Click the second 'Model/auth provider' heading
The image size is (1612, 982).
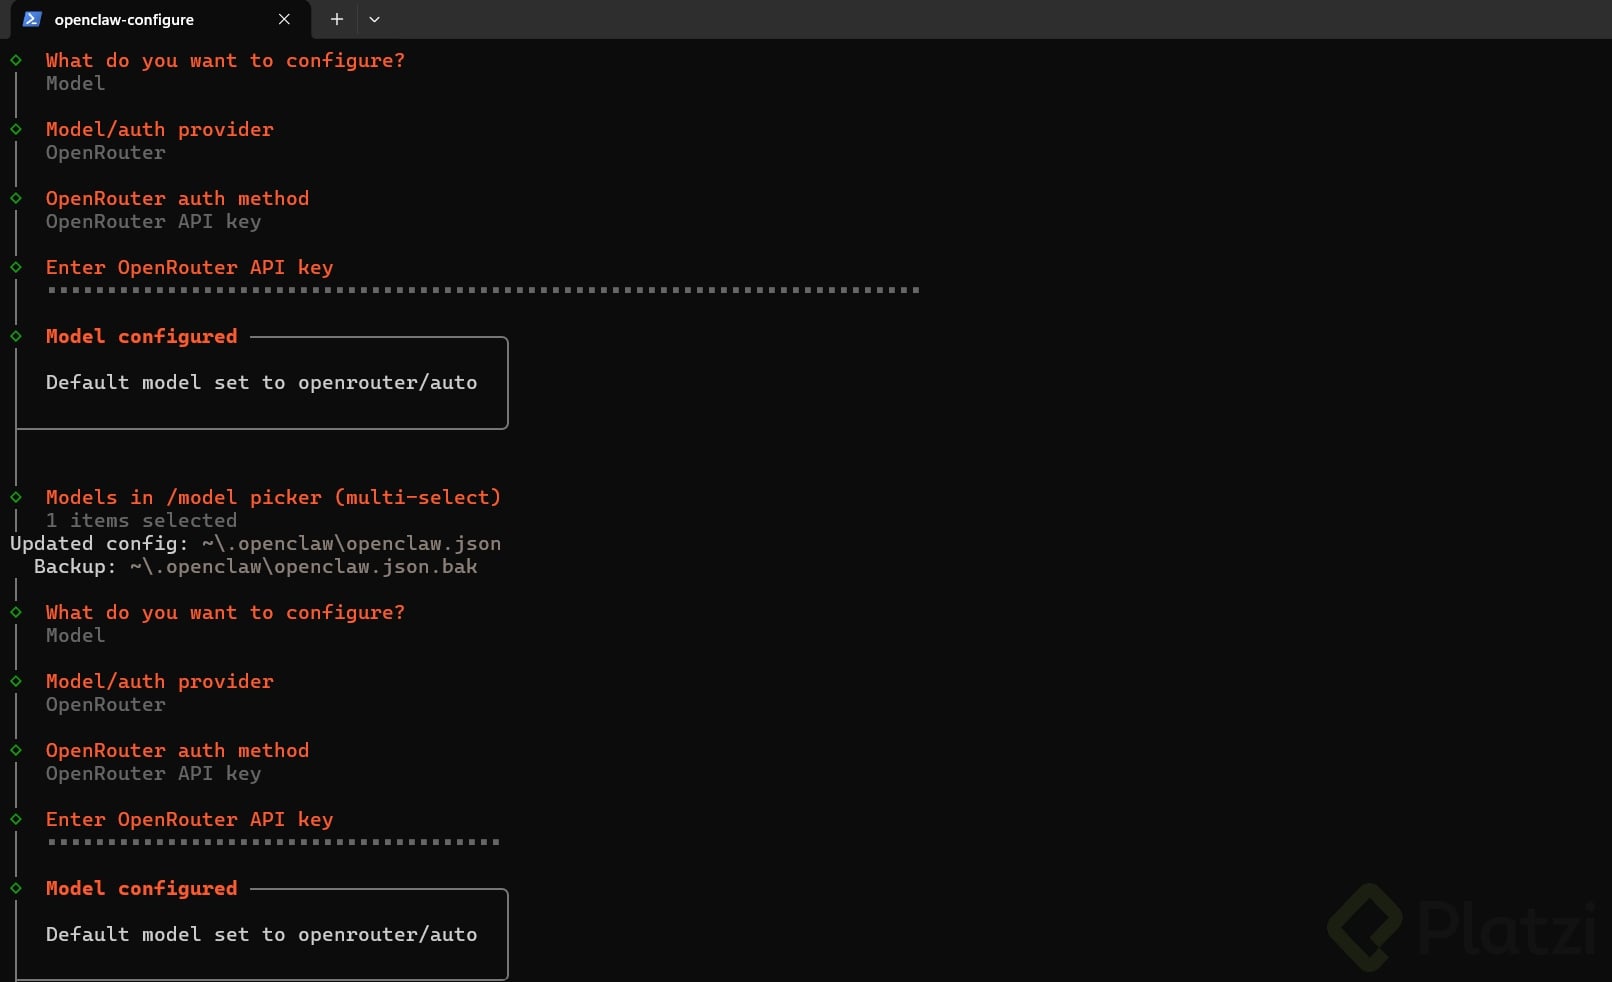[160, 682]
